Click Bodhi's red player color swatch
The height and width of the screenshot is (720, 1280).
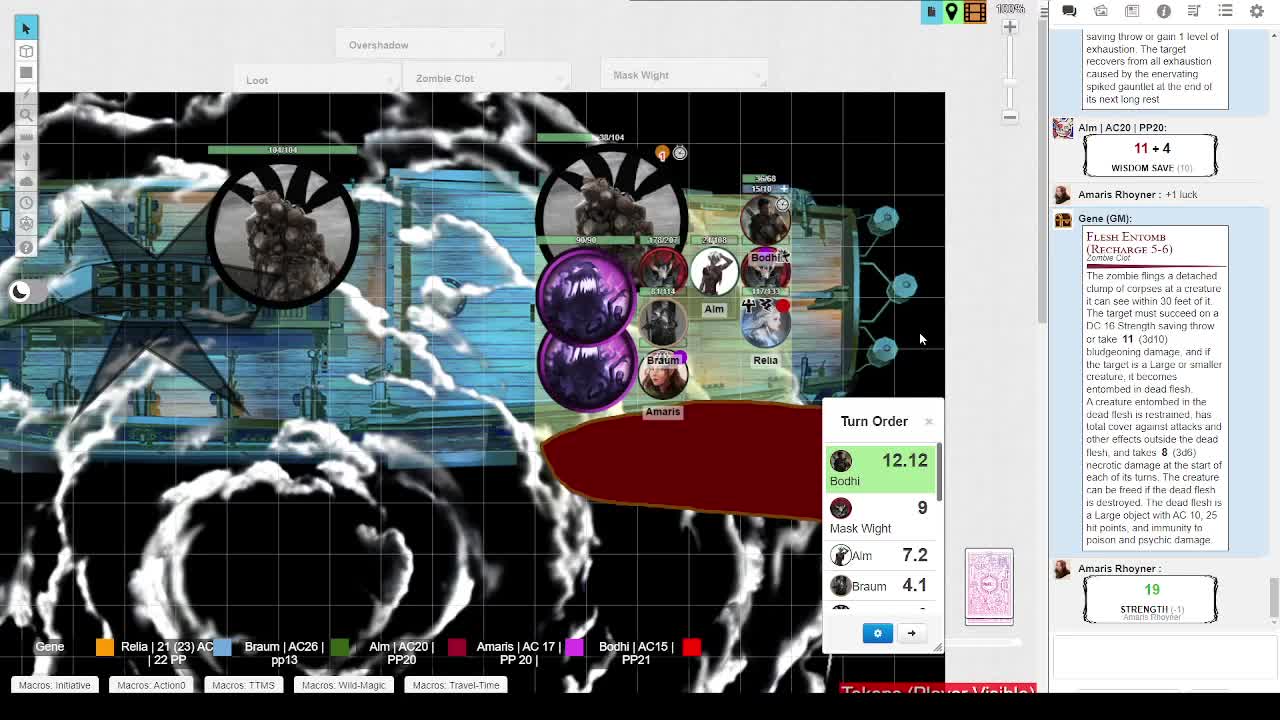tap(691, 647)
